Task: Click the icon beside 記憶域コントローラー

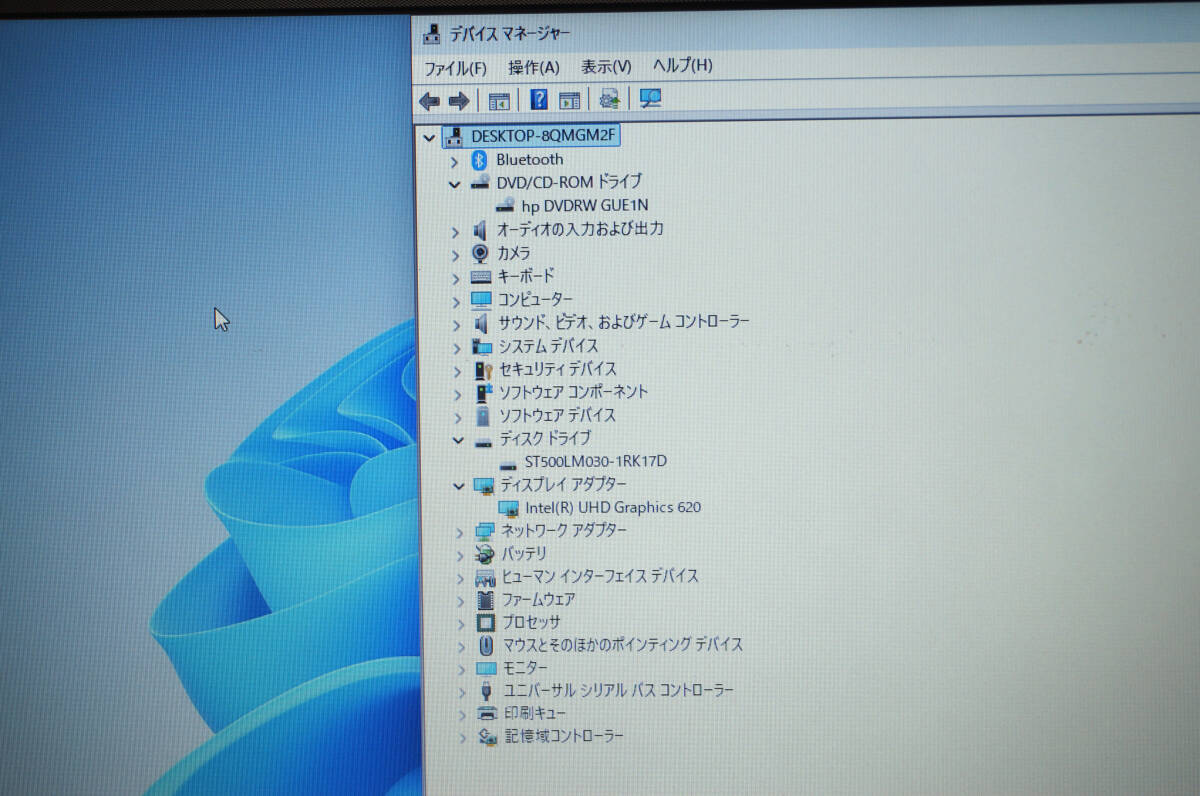Action: click(x=487, y=737)
